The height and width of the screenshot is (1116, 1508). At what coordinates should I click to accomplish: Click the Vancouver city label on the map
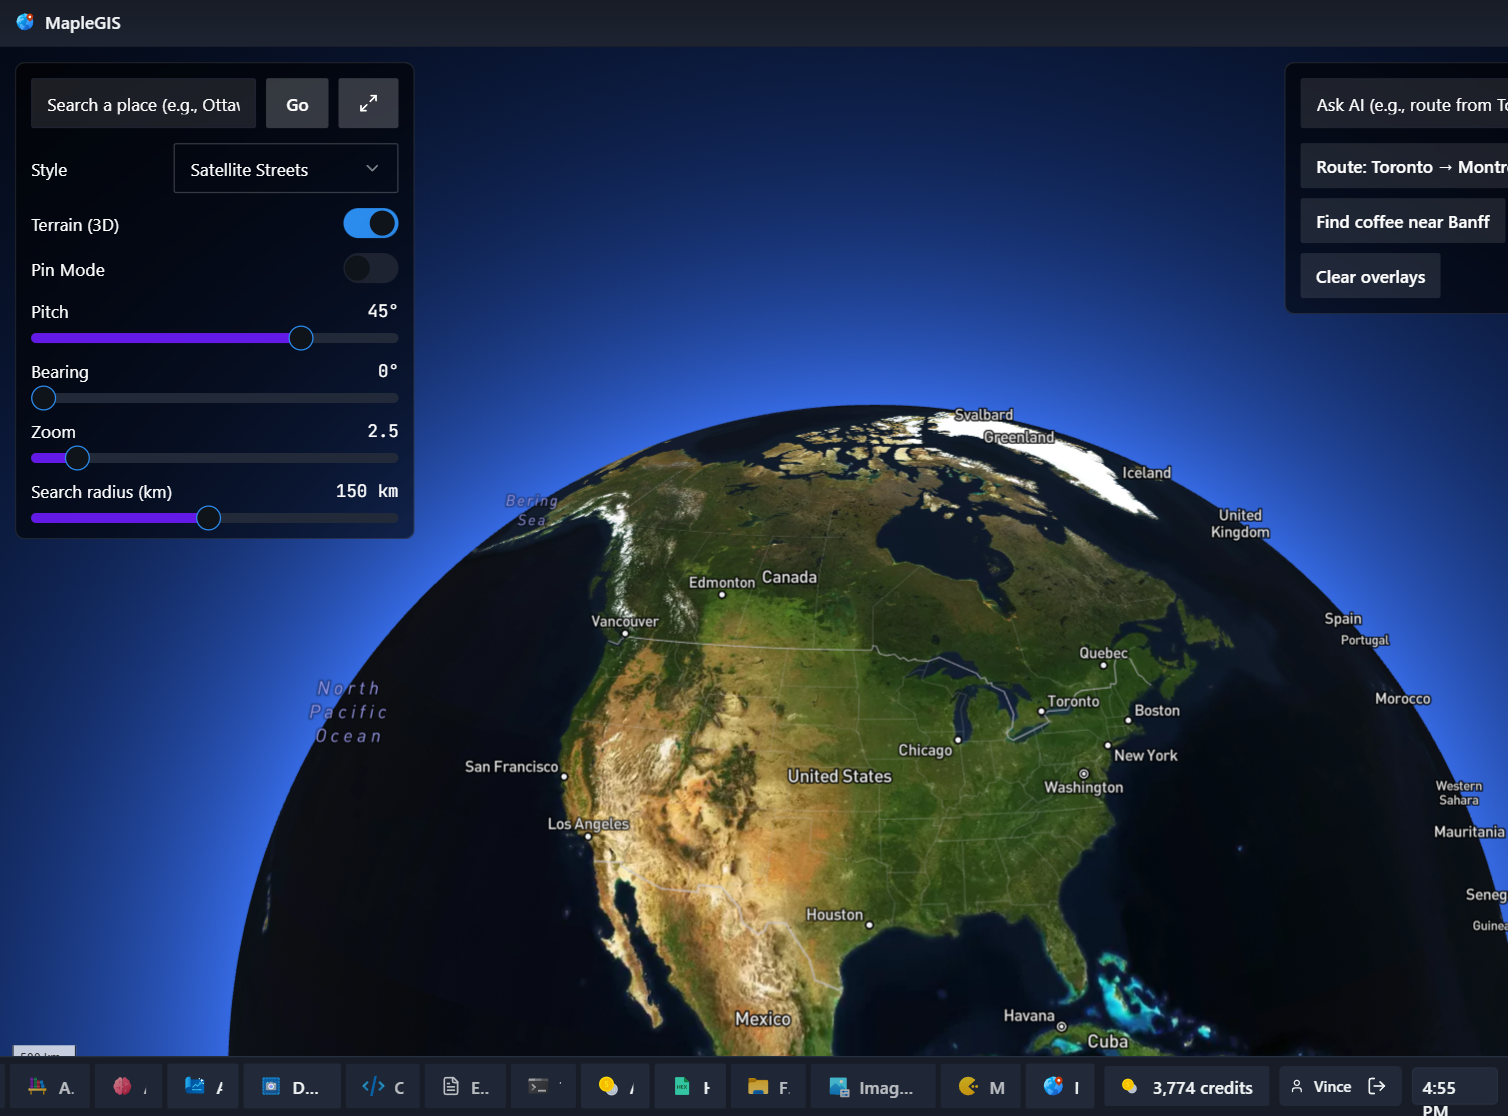point(624,621)
